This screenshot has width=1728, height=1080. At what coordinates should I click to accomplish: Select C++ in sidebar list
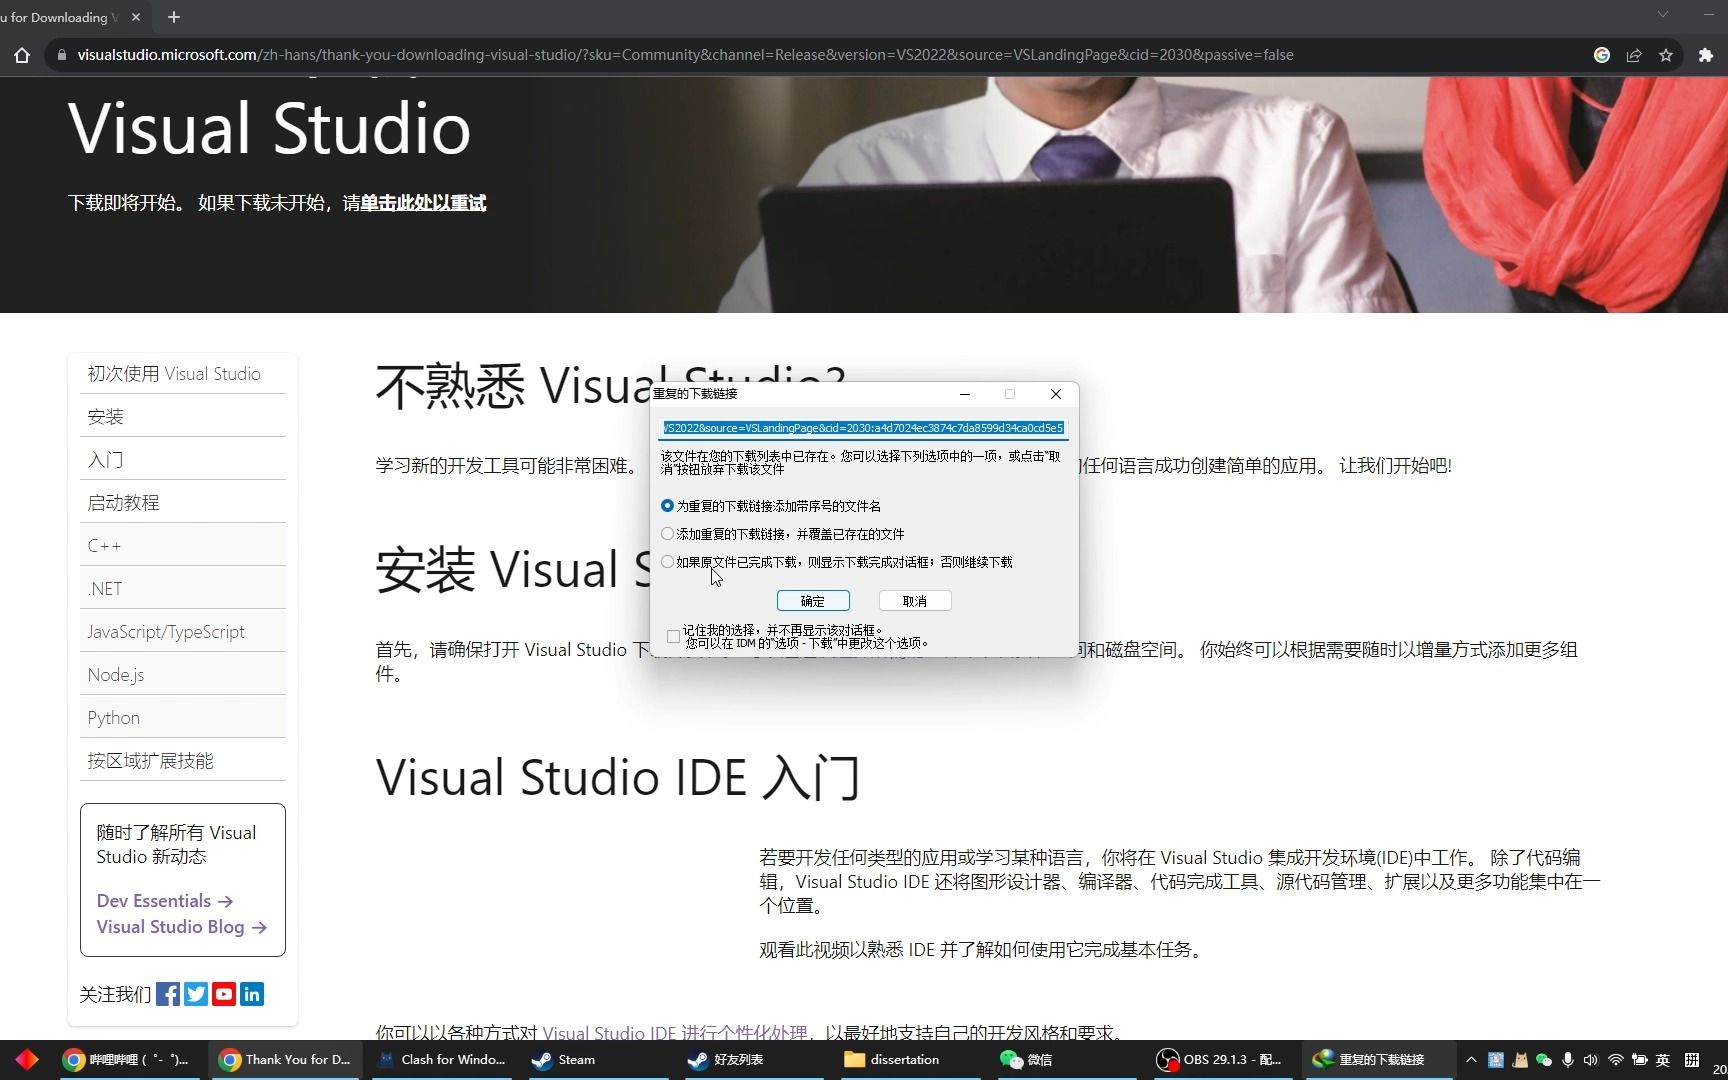pyautogui.click(x=182, y=545)
